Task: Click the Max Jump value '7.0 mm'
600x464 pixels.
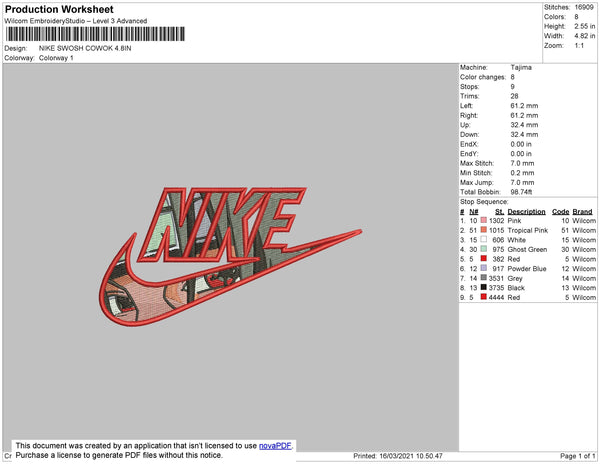Action: [x=522, y=182]
